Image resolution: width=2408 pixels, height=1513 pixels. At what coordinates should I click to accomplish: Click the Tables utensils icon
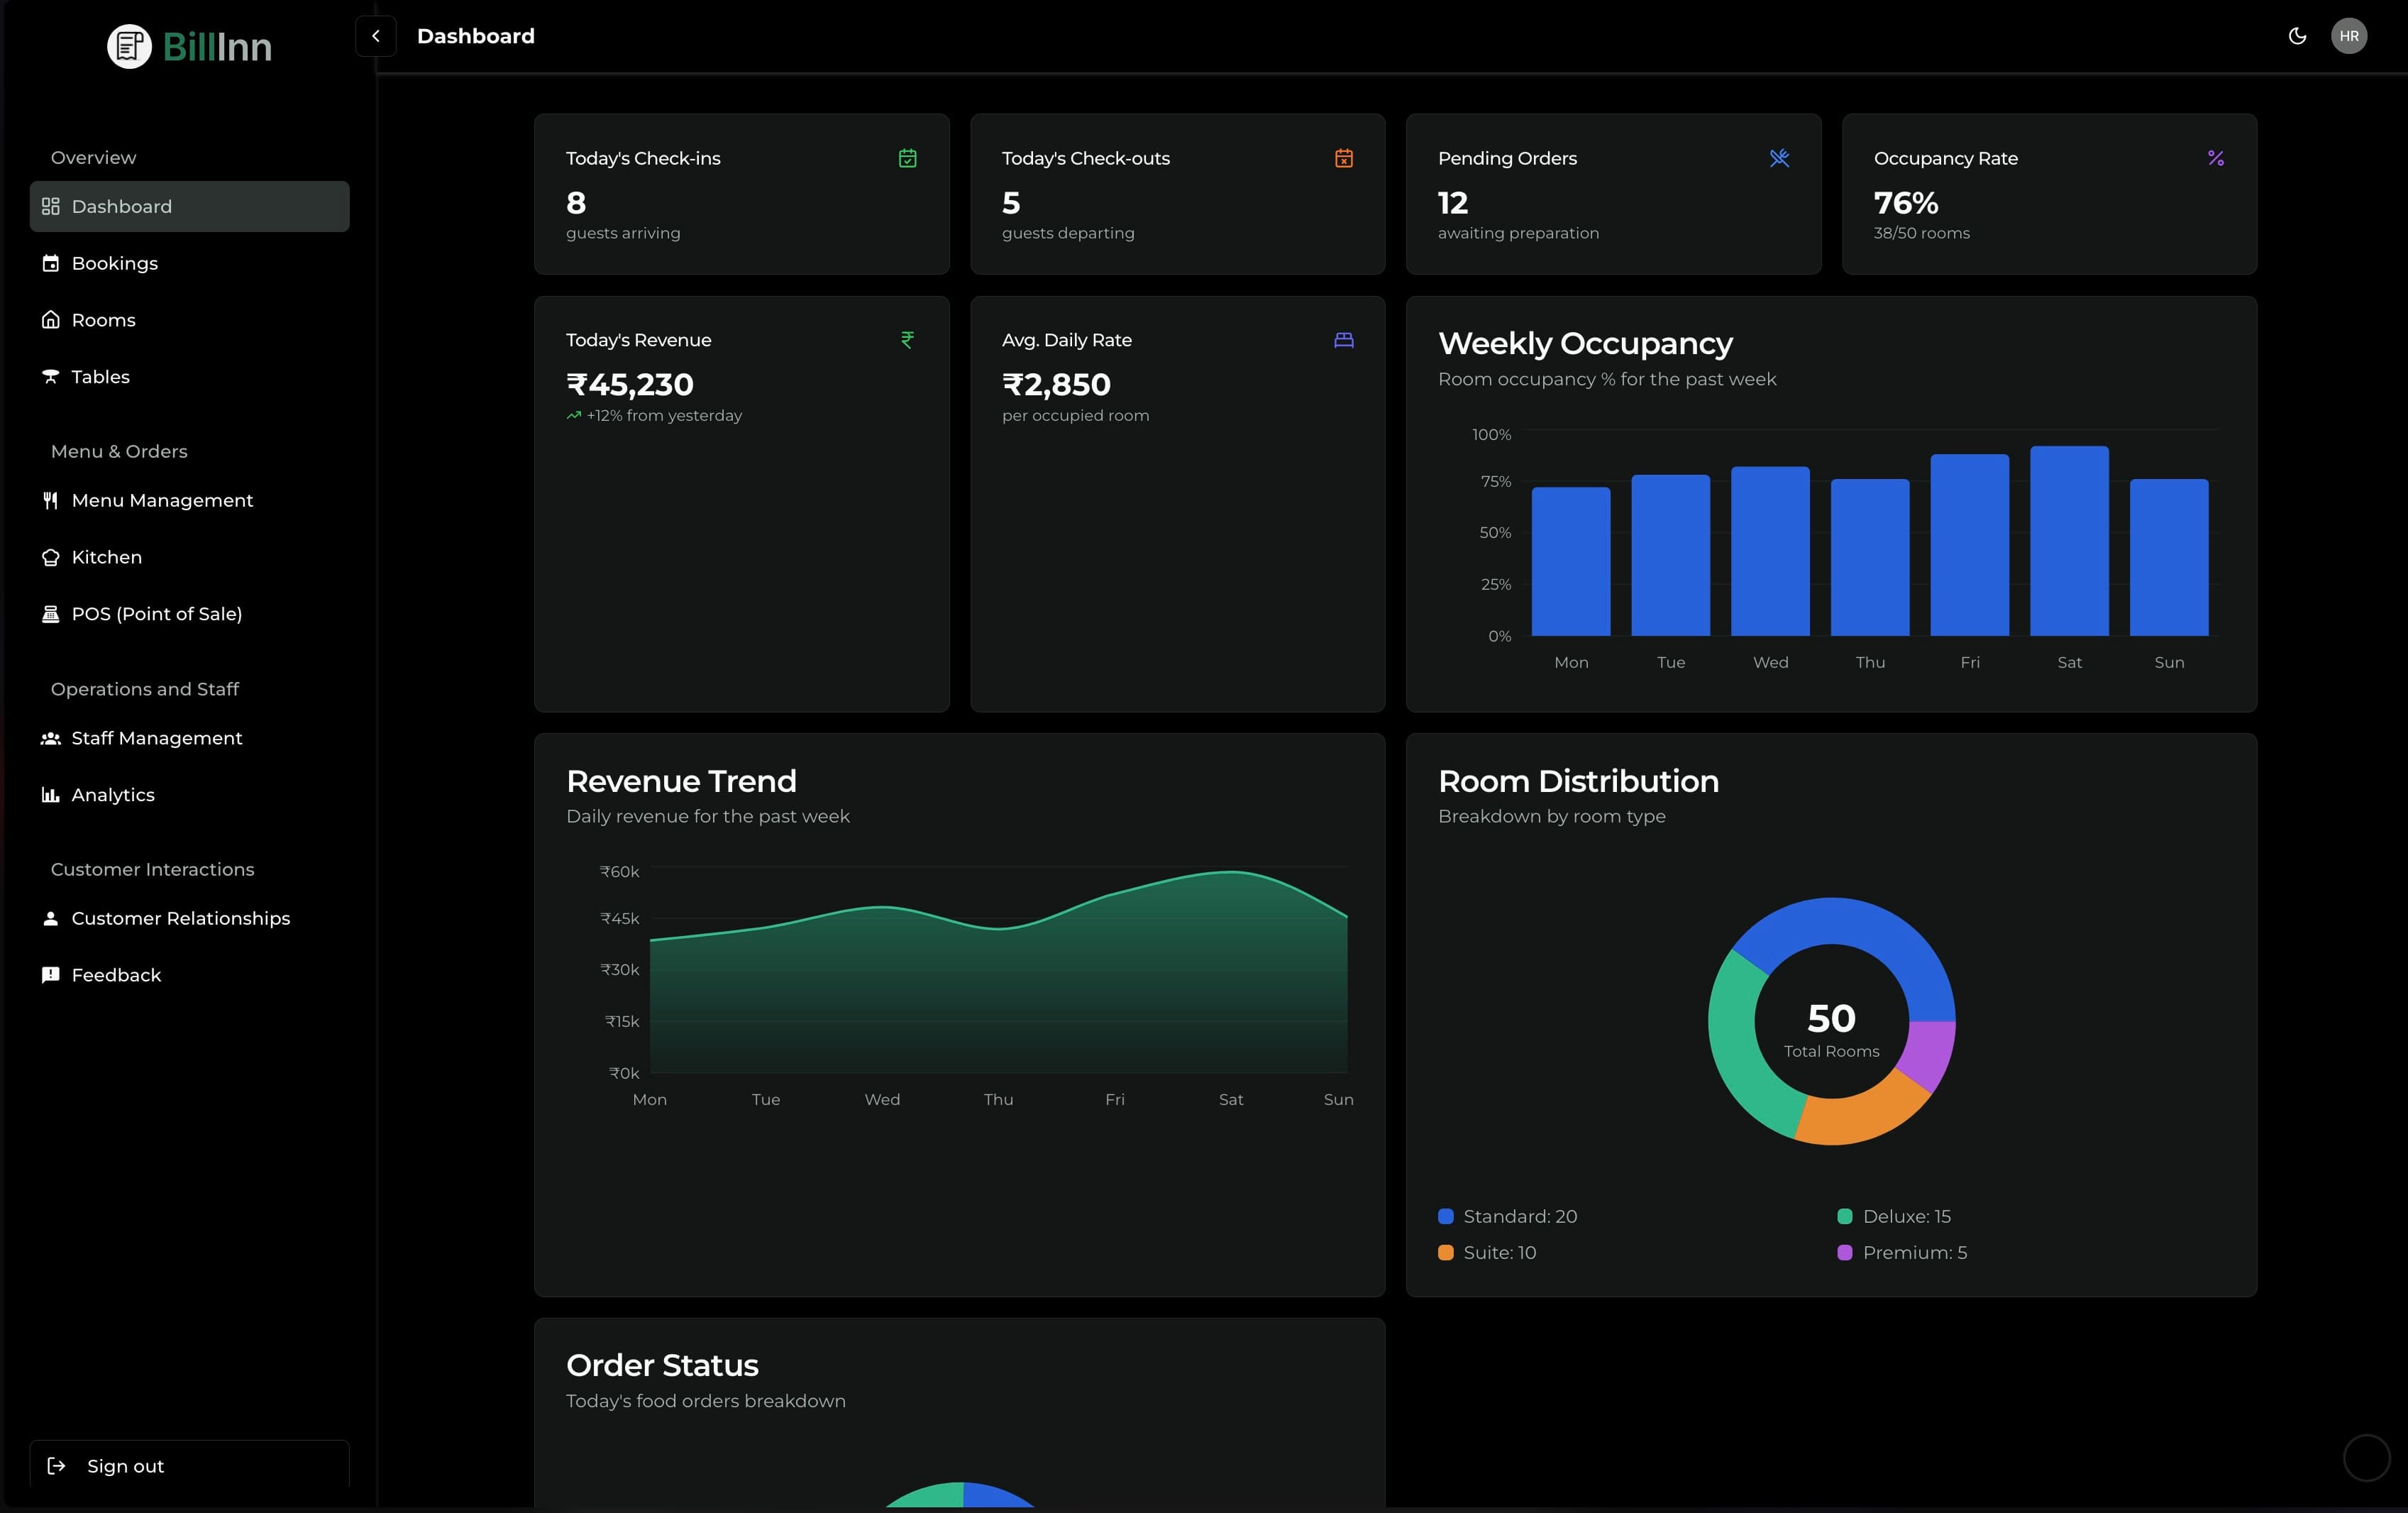coord(51,376)
